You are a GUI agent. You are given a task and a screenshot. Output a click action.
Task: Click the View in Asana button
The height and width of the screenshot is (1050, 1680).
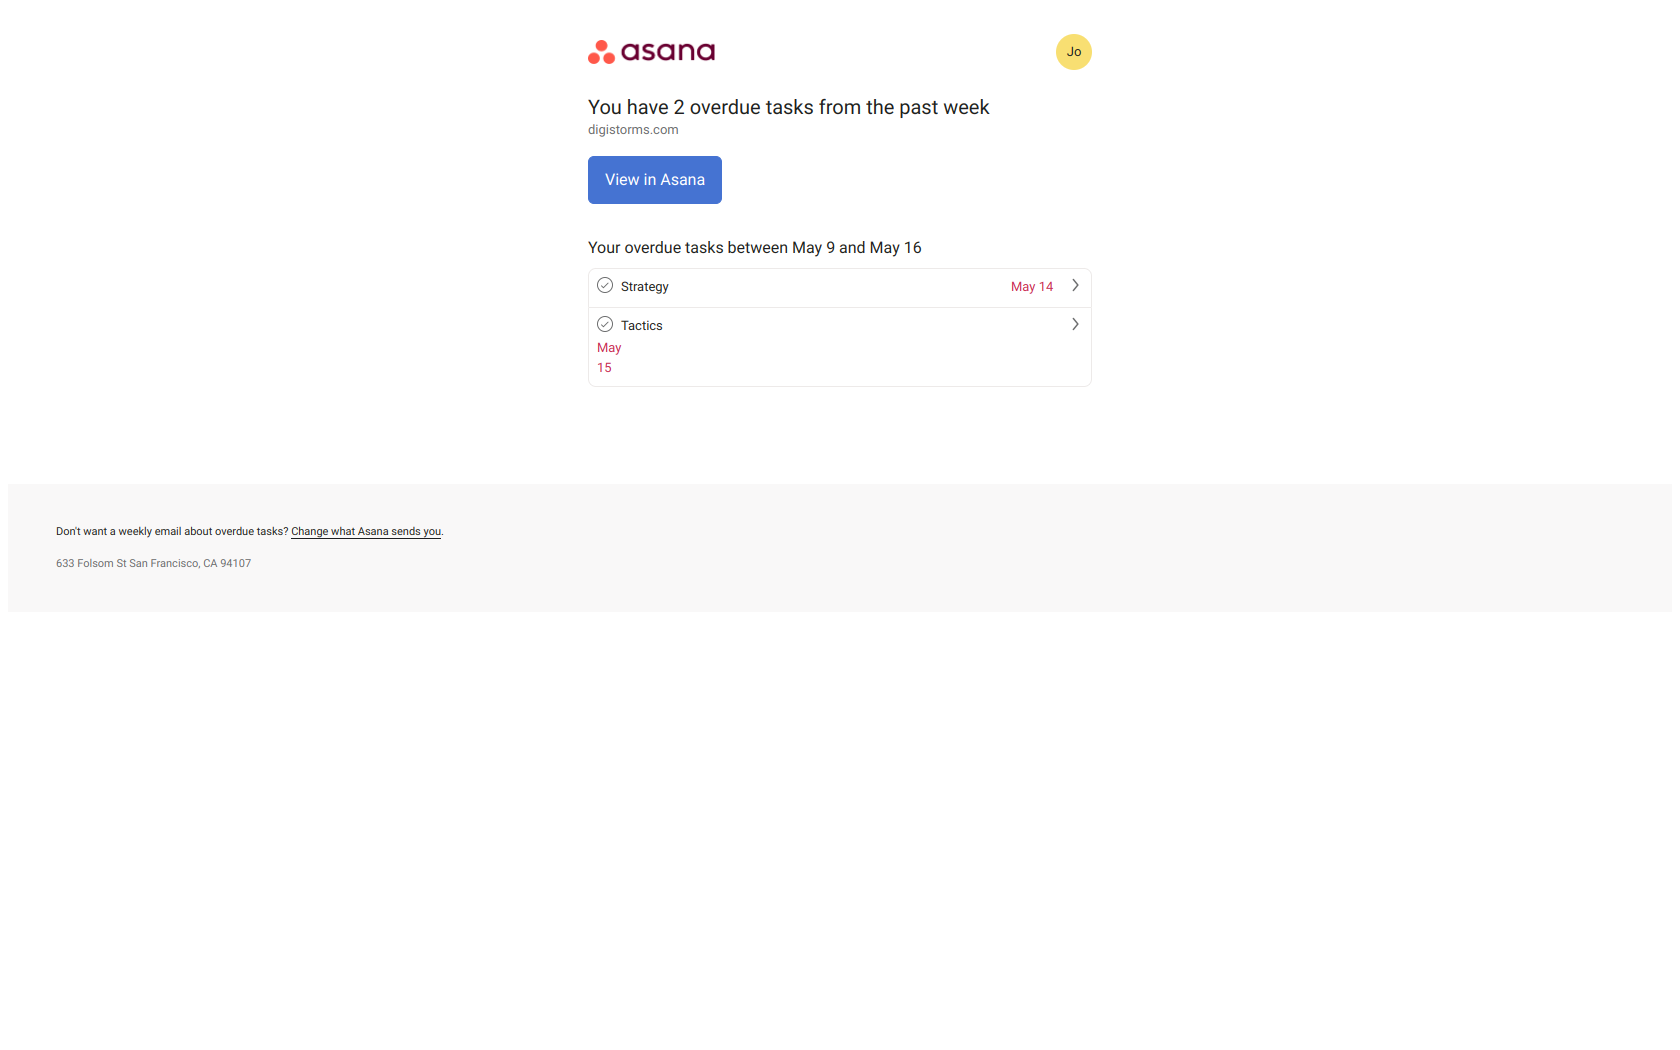coord(655,180)
